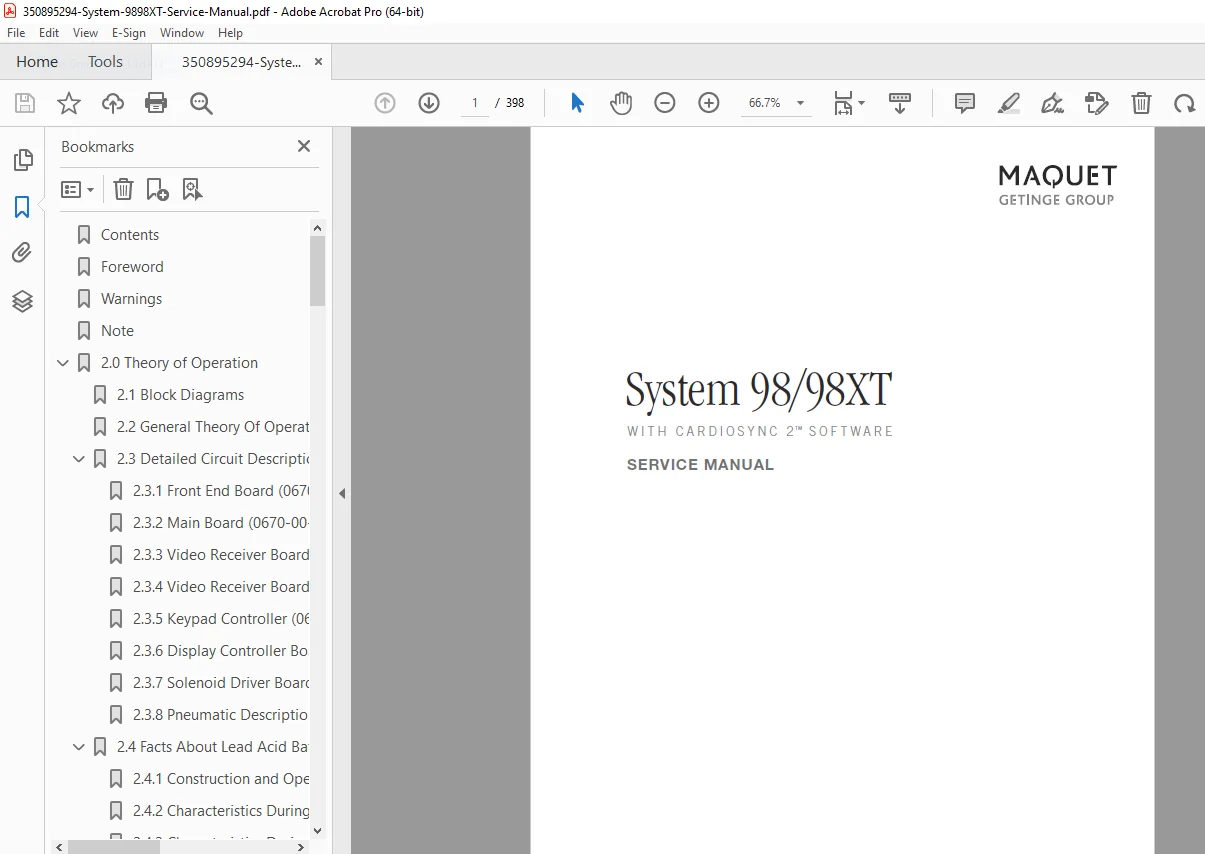Choose the Selection arrow tool
The height and width of the screenshot is (854, 1205).
(577, 103)
